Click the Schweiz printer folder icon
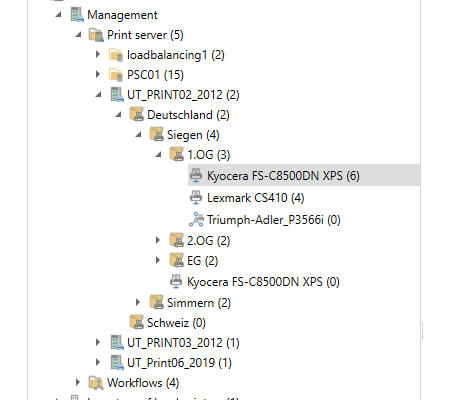The width and height of the screenshot is (450, 400). (x=137, y=322)
